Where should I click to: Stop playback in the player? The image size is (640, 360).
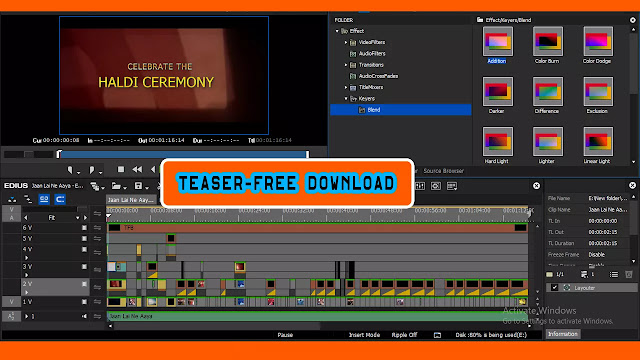click(121, 169)
